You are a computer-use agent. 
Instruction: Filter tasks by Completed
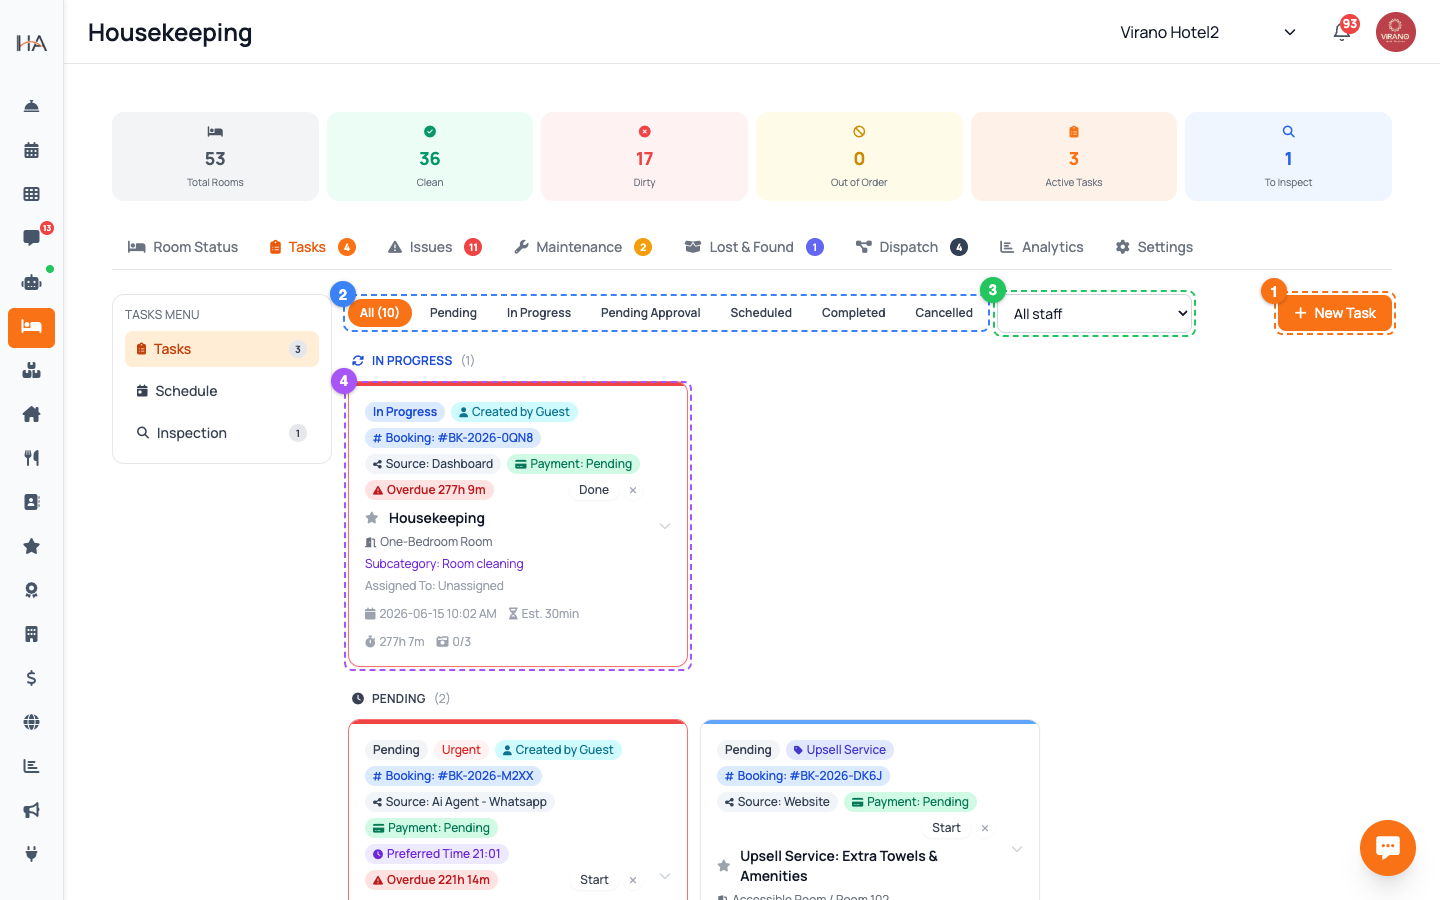click(854, 313)
